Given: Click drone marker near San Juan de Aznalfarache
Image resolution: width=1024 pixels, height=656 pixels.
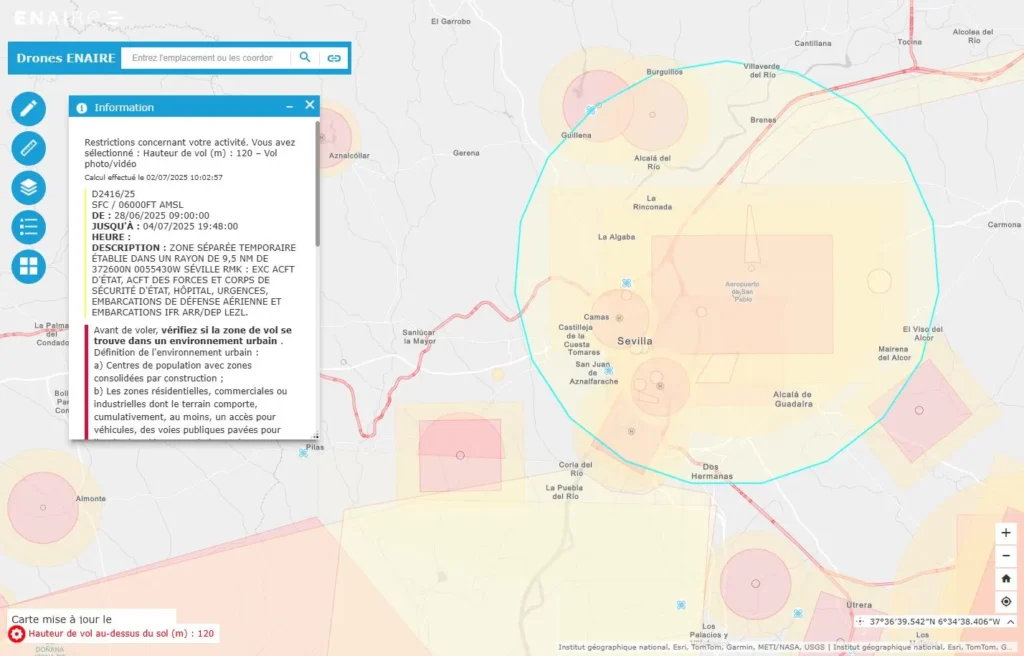Looking at the screenshot, I should (609, 371).
